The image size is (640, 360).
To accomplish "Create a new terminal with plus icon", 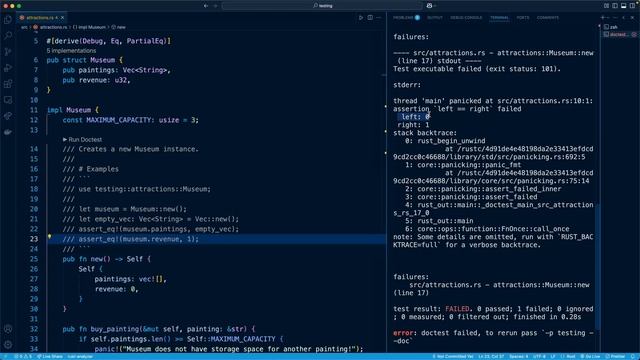I will tap(602, 18).
